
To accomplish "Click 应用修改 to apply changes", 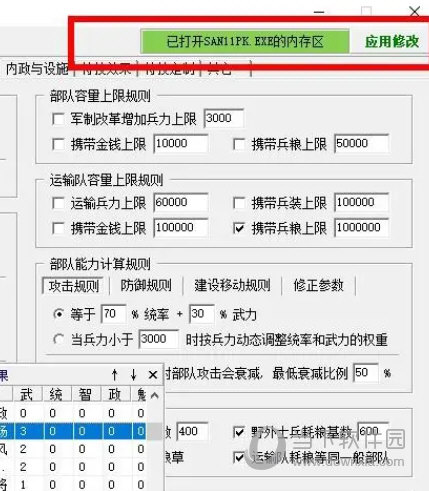I will 392,42.
